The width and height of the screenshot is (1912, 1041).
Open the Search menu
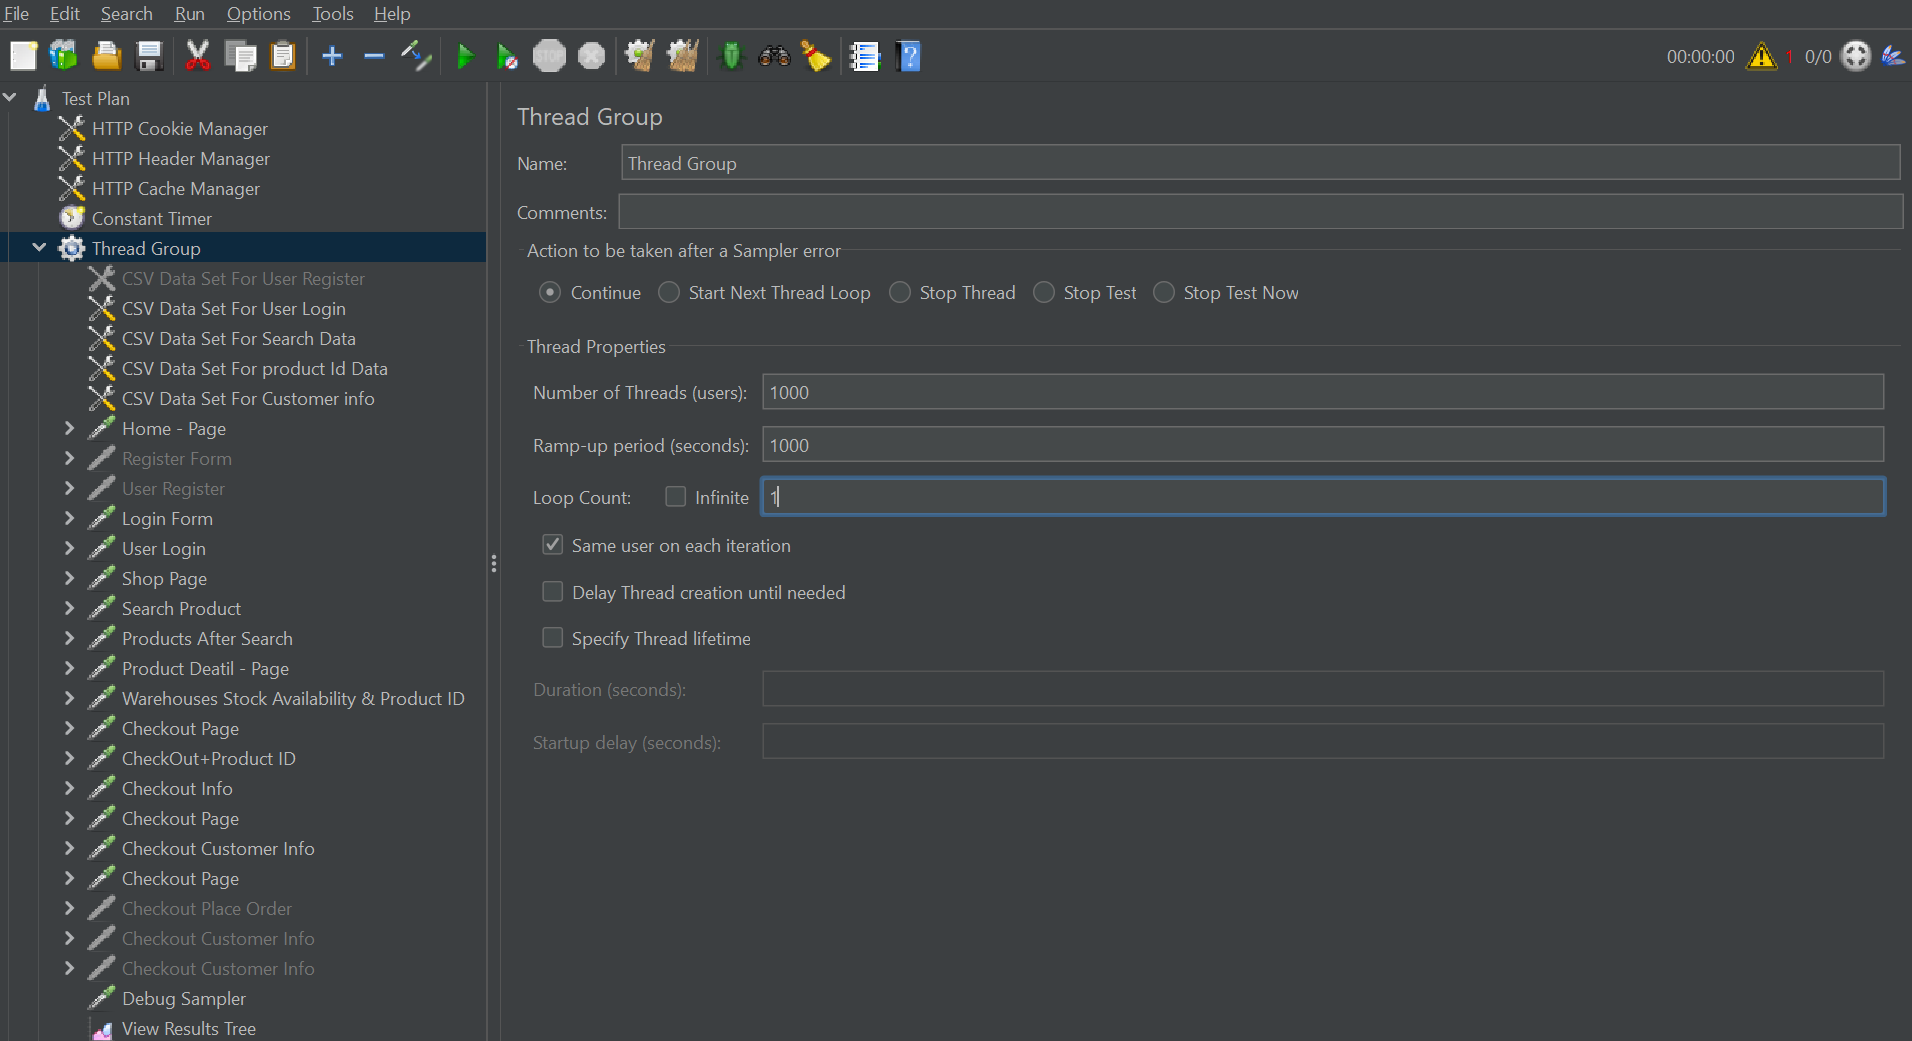coord(127,14)
